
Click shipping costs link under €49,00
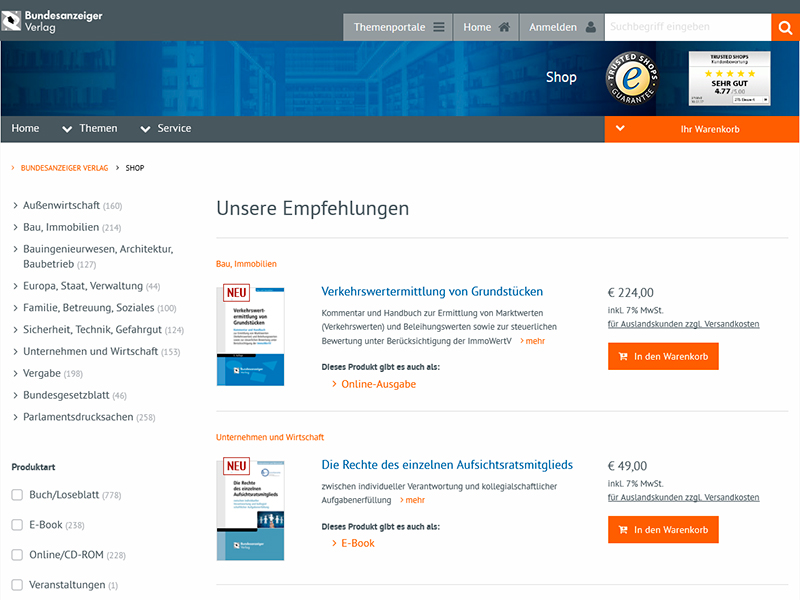click(684, 497)
